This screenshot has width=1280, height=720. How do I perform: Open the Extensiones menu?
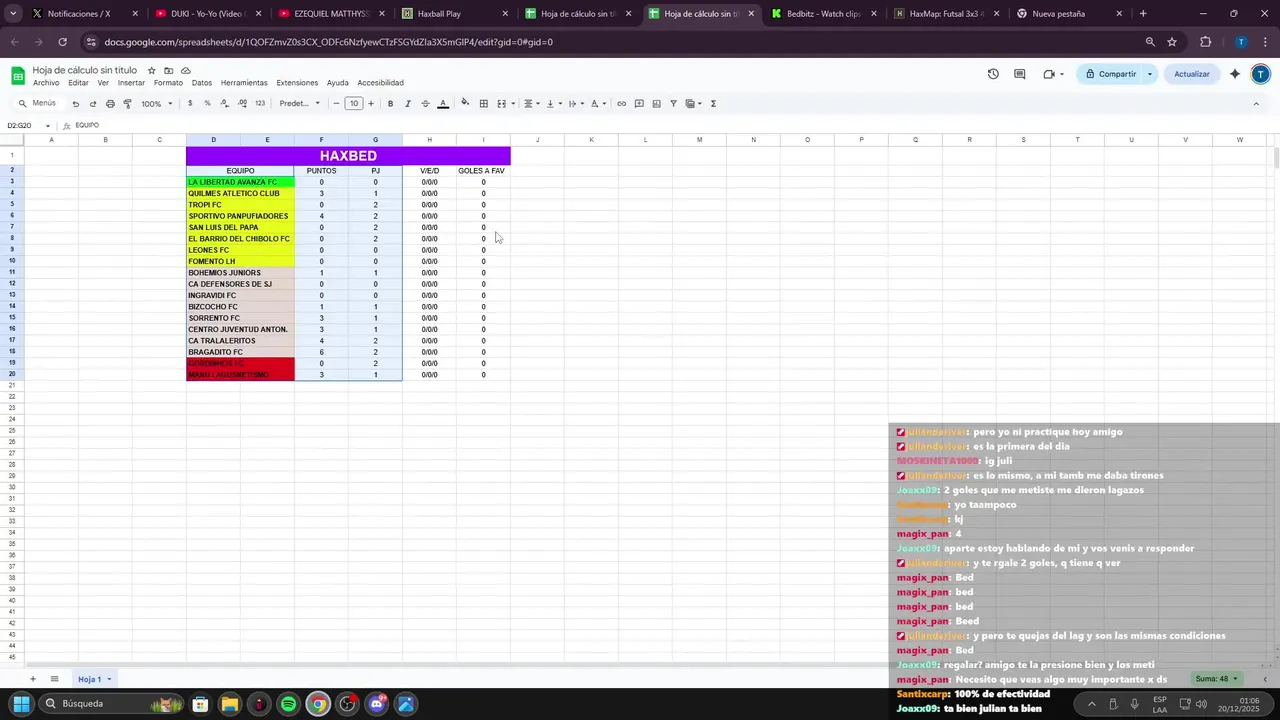tap(297, 83)
